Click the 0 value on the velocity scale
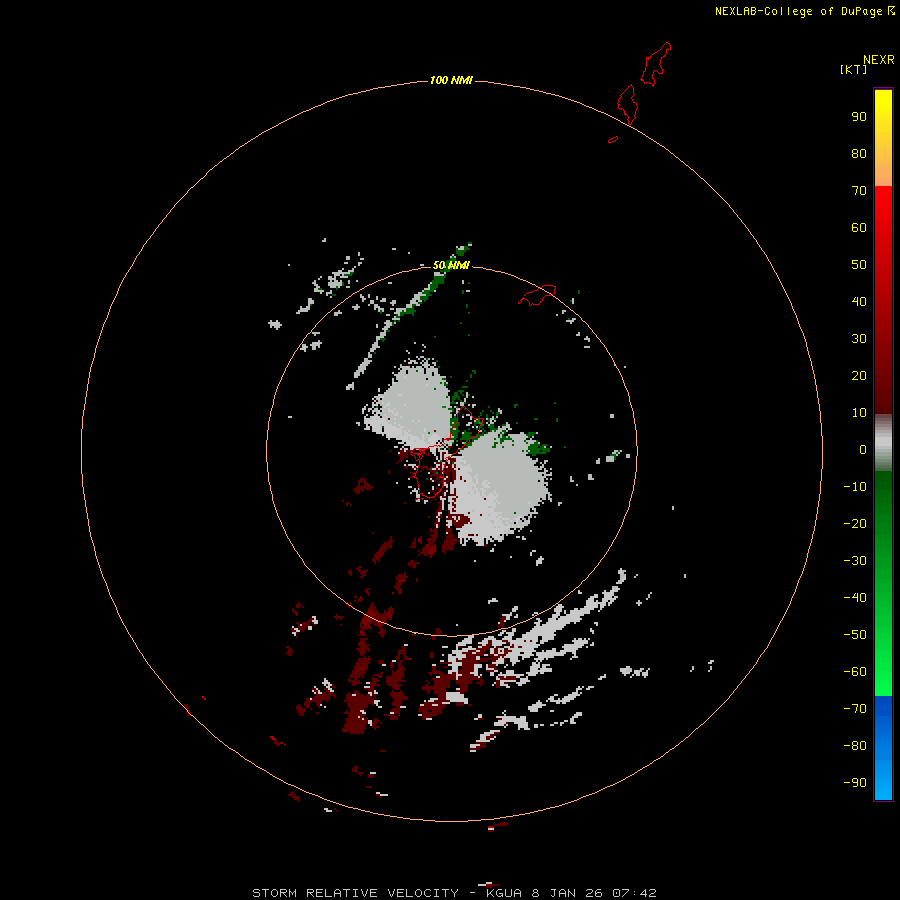This screenshot has width=900, height=900. click(863, 450)
